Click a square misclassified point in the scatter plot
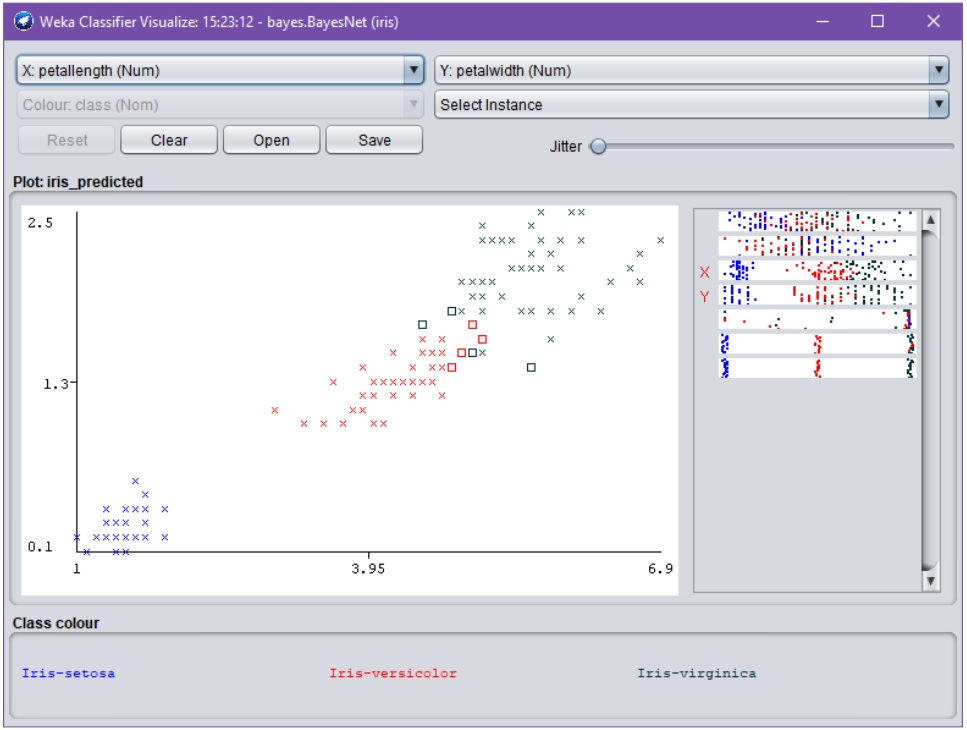Screen dimensions: 967x730 [x=425, y=325]
